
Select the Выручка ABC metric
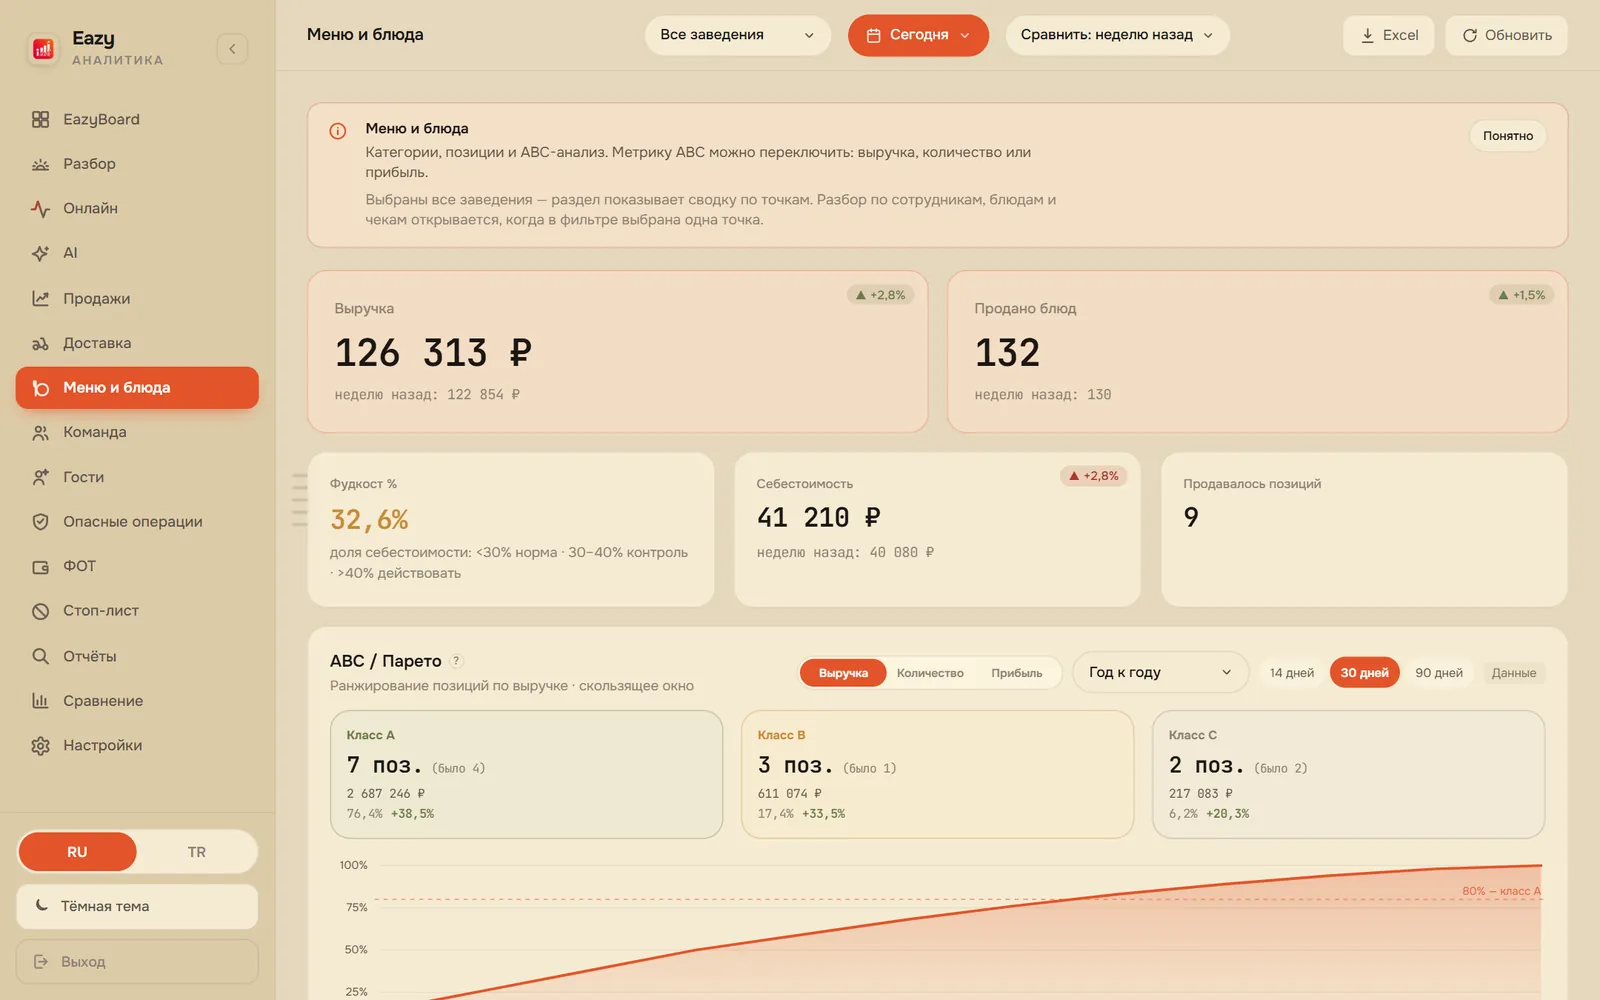coord(843,673)
